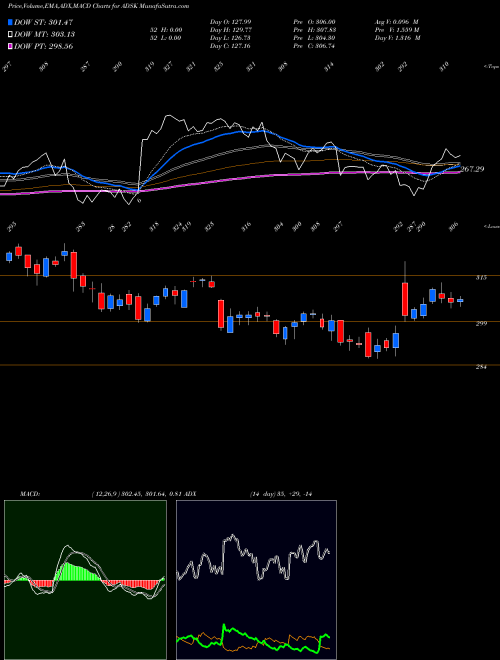Open the ADX indicator chart panel
This screenshot has height=660, width=500.
(257, 580)
